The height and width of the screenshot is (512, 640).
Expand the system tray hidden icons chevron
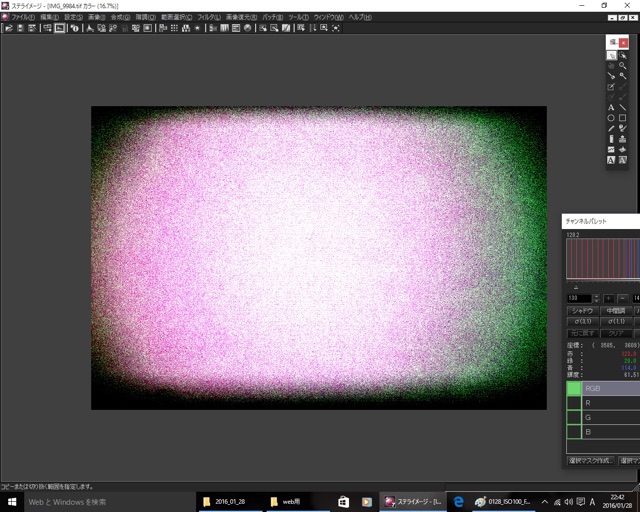click(544, 501)
